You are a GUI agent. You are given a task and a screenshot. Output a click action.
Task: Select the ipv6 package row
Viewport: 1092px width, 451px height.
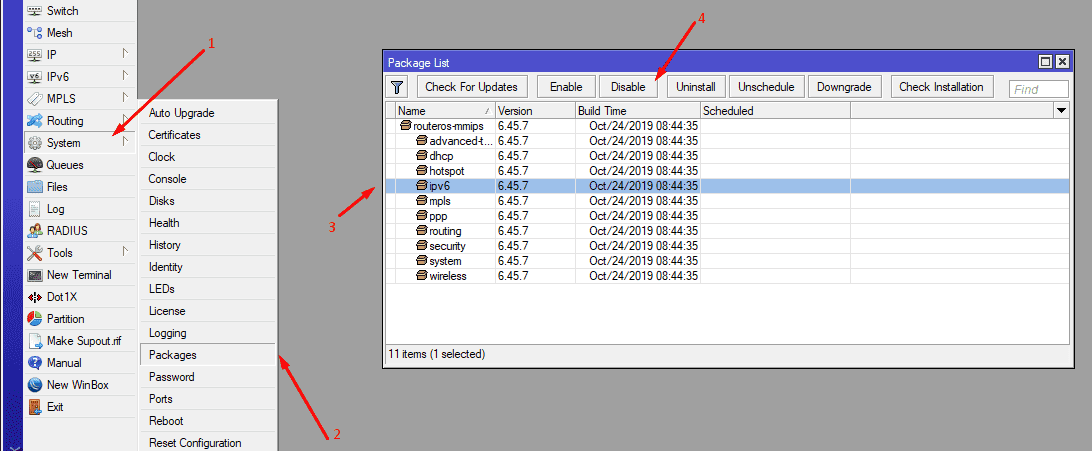click(x=438, y=186)
